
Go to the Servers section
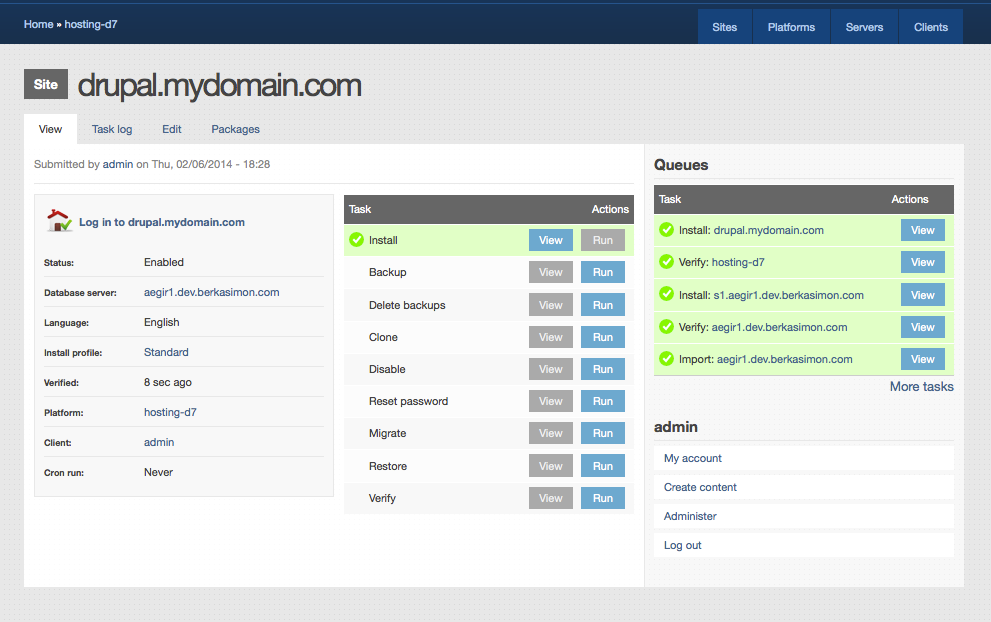point(864,27)
